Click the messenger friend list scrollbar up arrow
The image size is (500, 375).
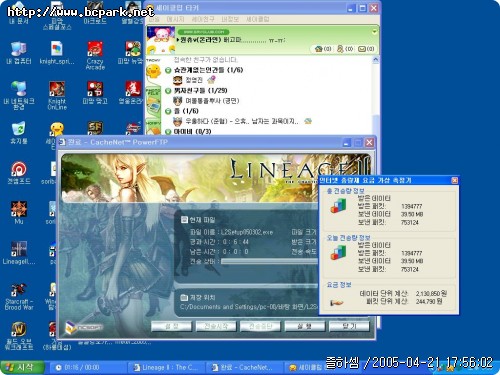[375, 60]
